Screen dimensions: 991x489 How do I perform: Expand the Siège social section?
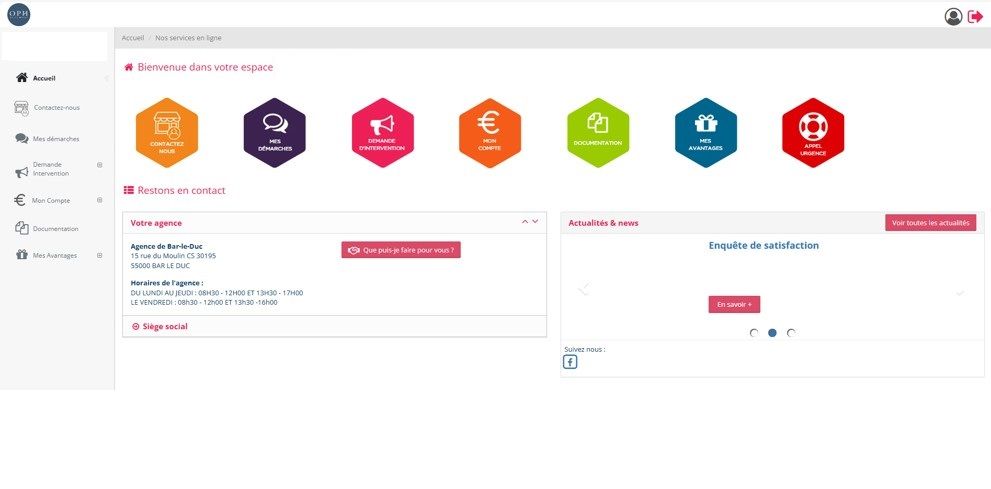160,326
